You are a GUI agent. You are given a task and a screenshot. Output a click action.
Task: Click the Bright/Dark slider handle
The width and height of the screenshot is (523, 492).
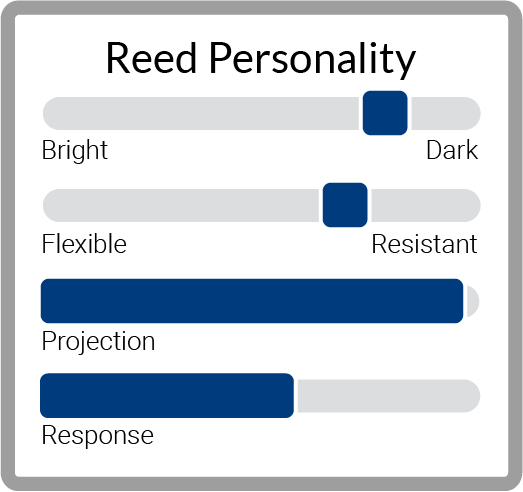click(385, 113)
